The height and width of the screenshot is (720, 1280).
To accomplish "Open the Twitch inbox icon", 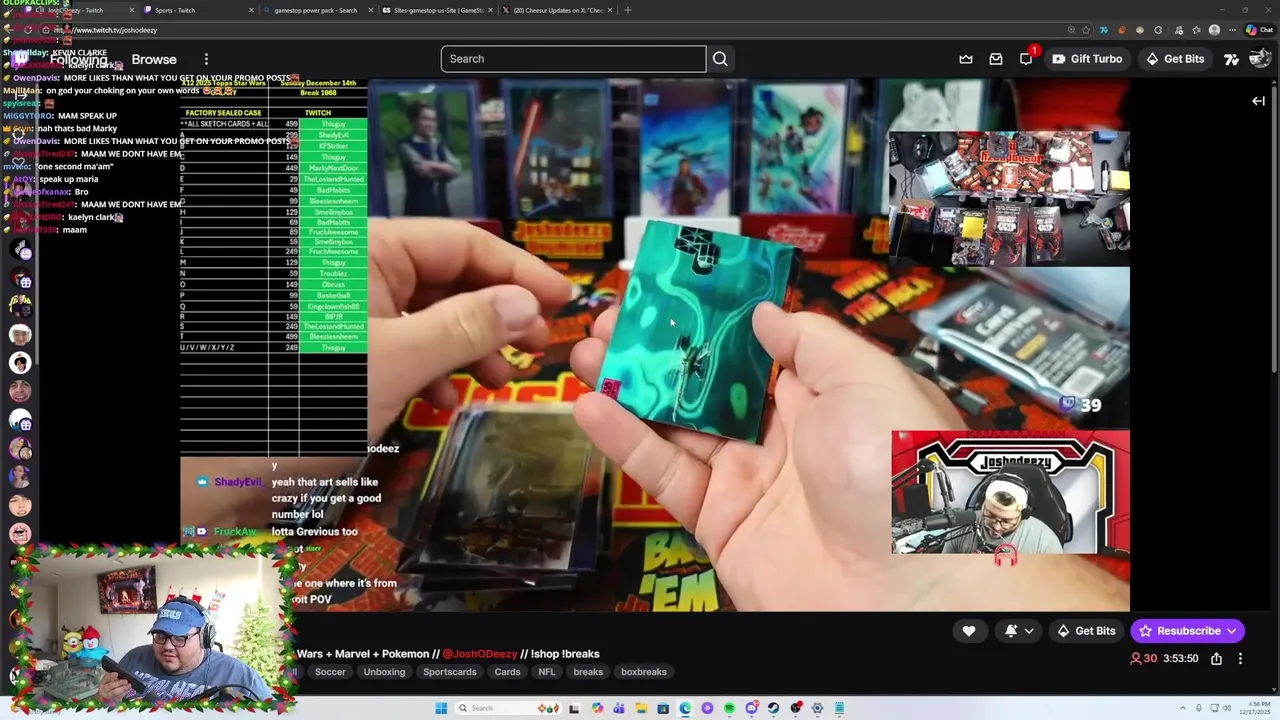I will pos(996,59).
